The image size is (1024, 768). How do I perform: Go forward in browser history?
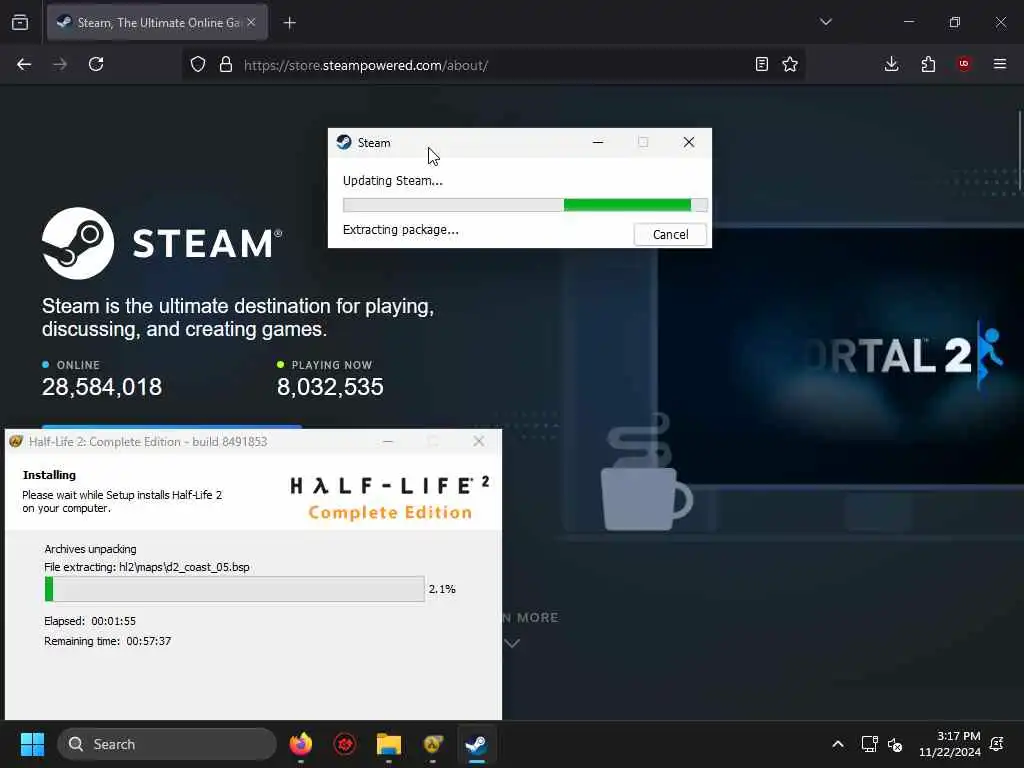[60, 64]
